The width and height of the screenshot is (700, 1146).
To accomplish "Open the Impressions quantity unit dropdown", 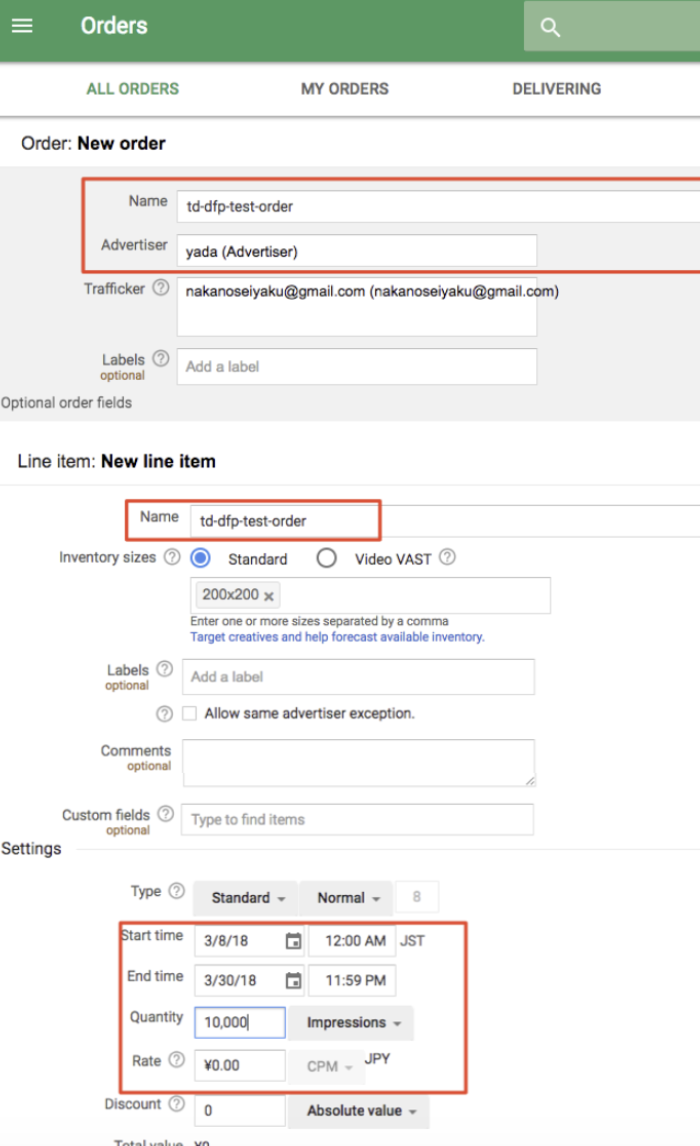I will 353,1023.
